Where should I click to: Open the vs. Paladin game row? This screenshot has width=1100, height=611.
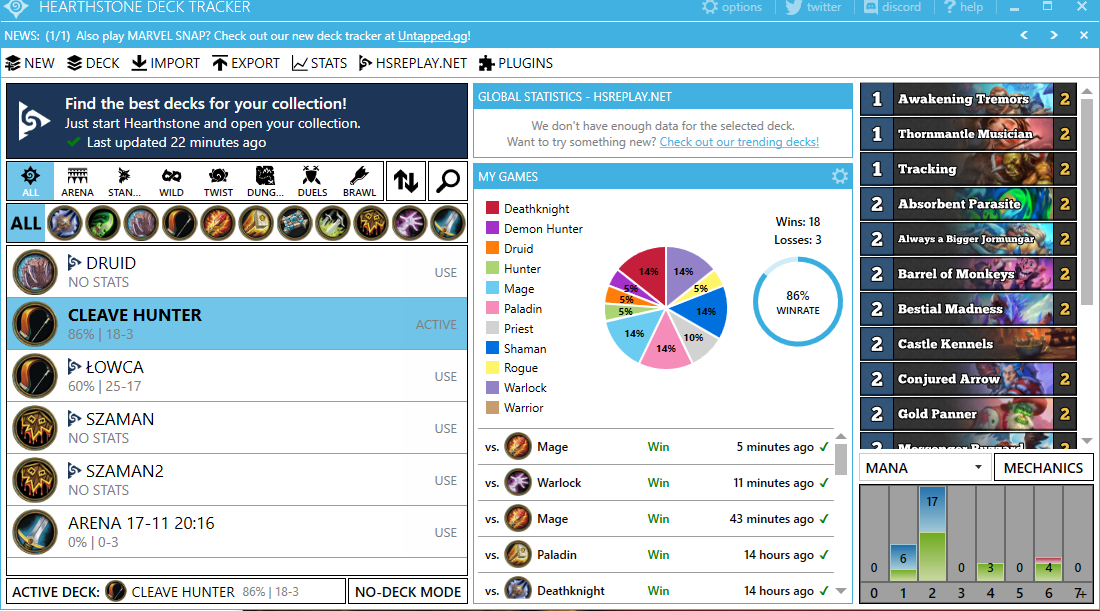656,555
